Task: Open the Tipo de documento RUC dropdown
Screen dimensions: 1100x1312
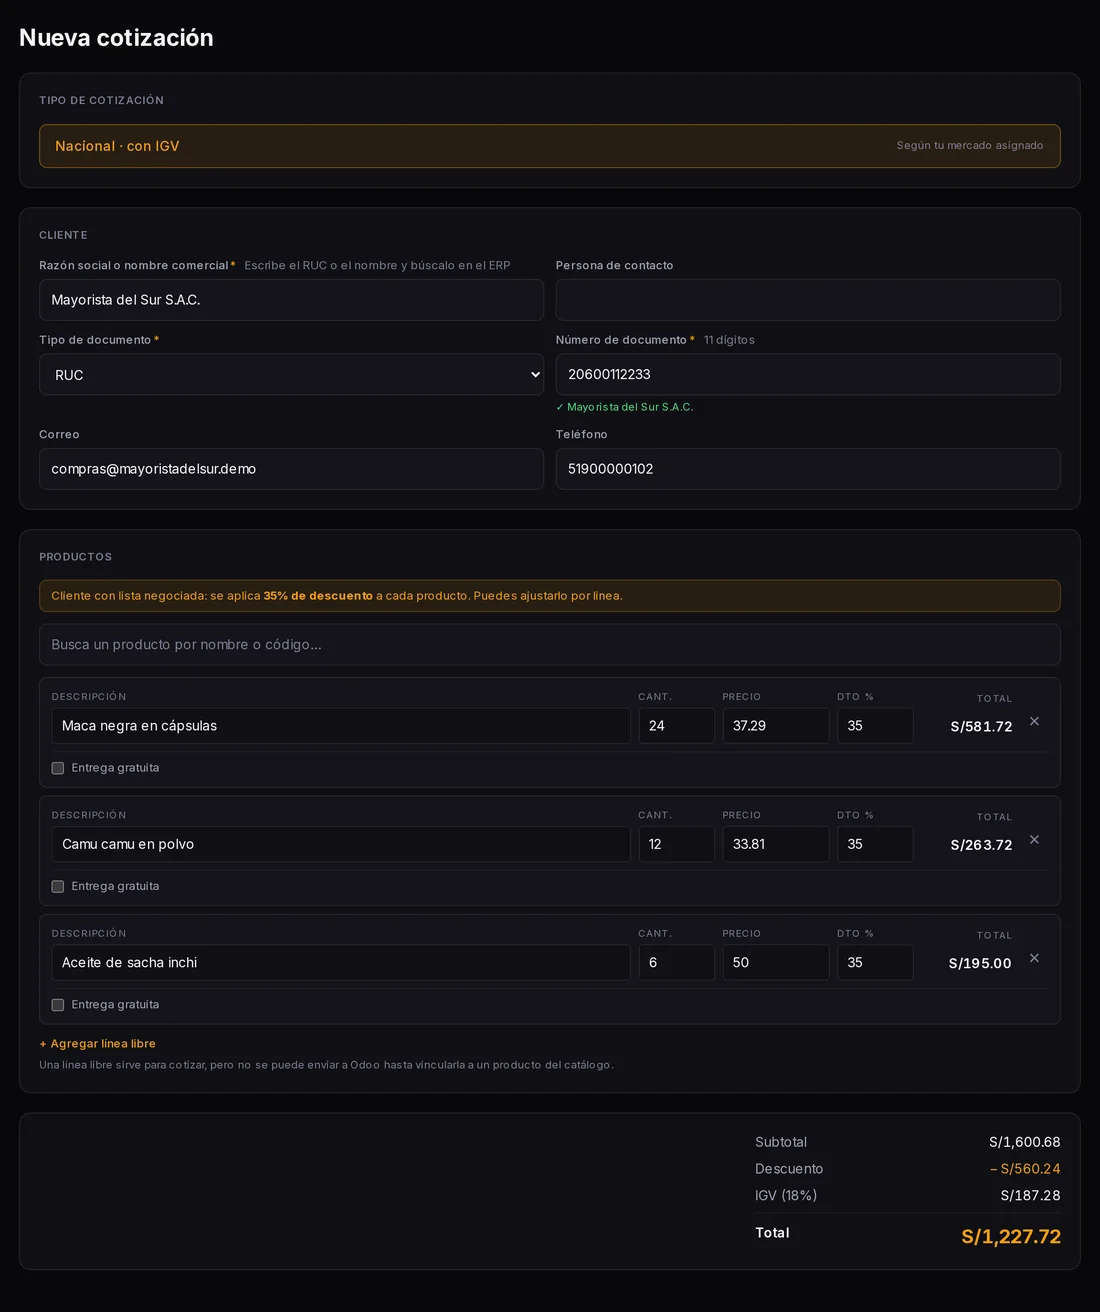Action: 291,374
